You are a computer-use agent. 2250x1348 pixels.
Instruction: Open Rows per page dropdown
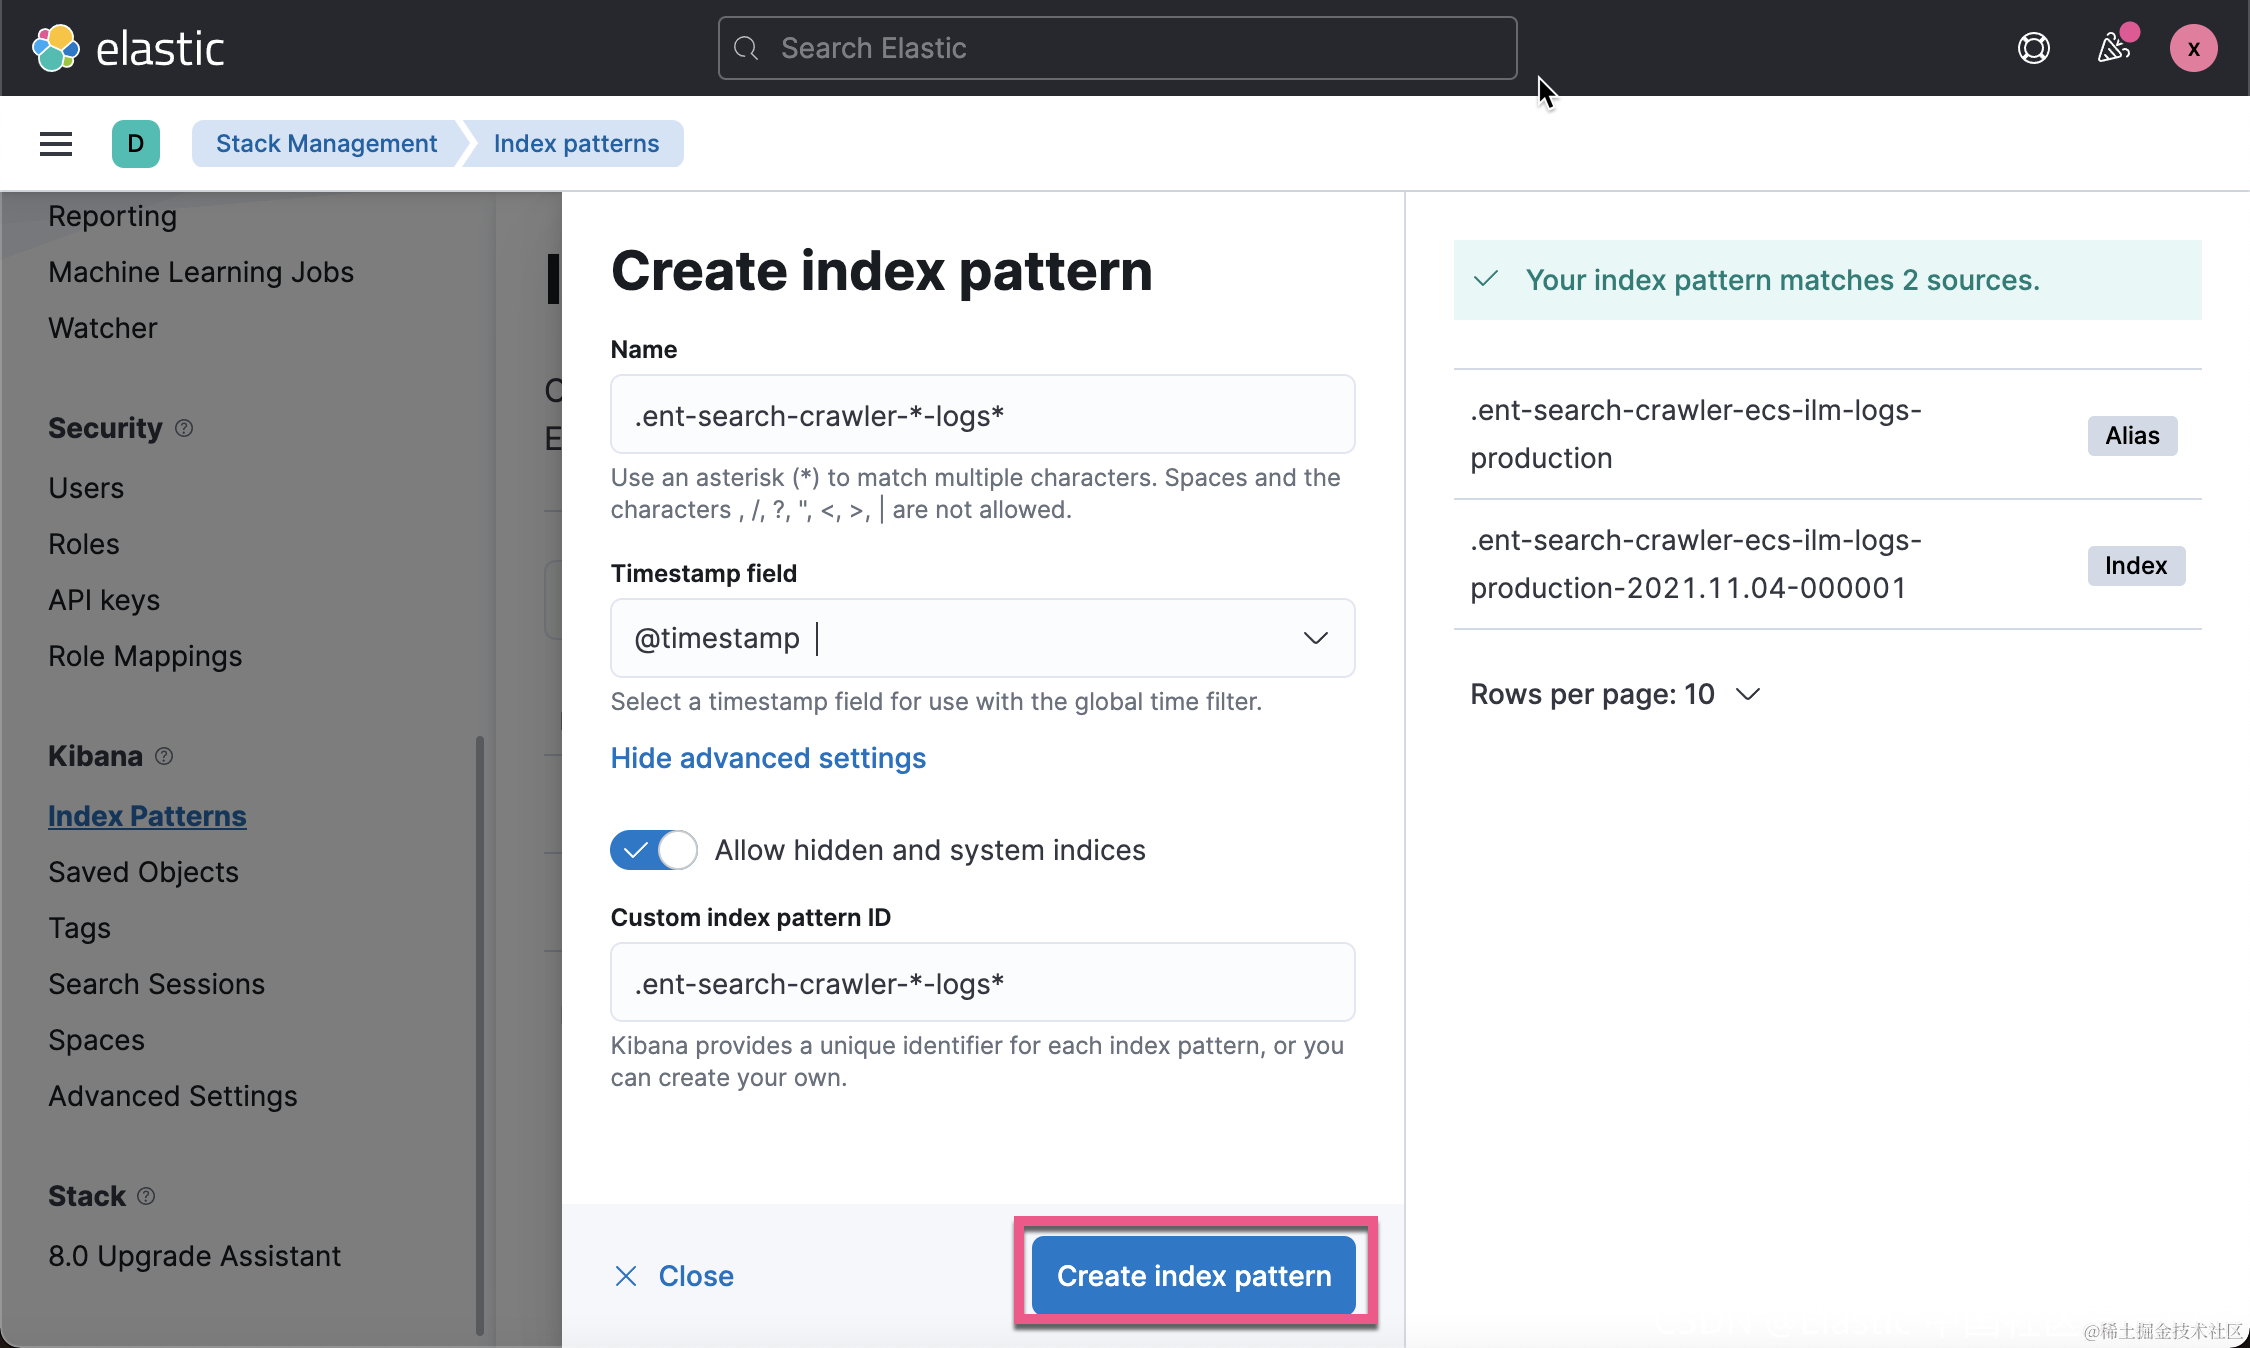(x=1614, y=694)
